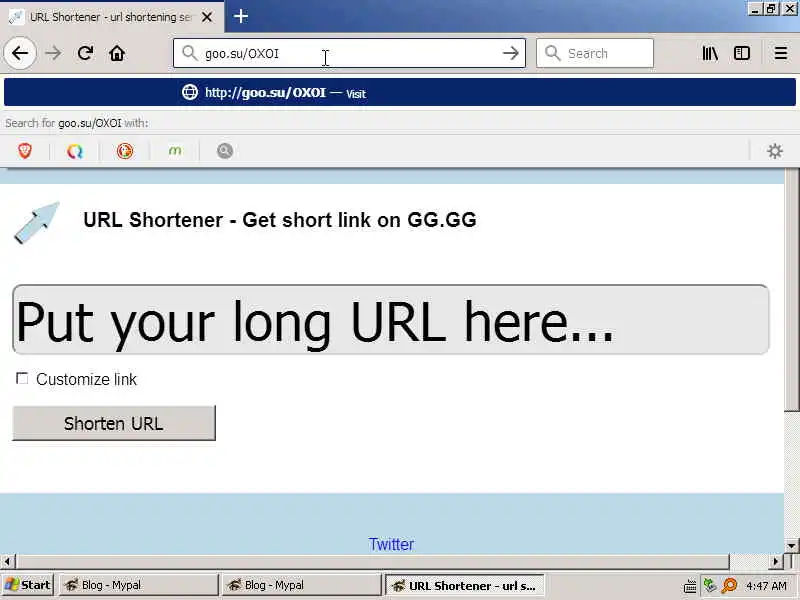Toggle the sidebar view icon

741,53
